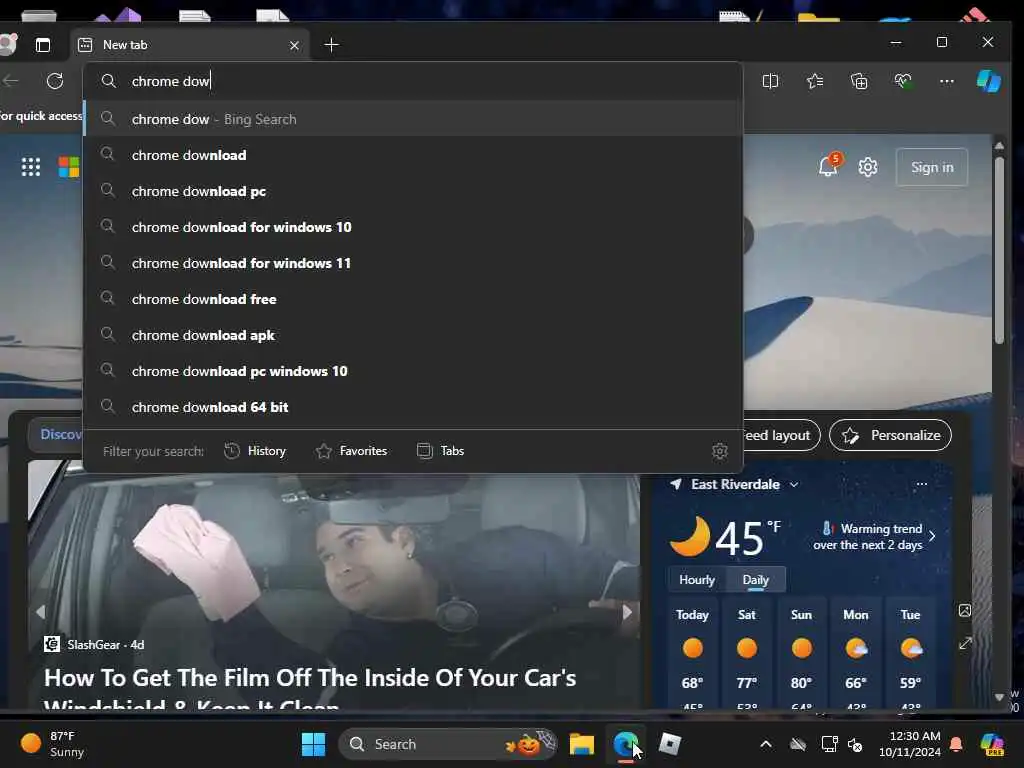
Task: Click the taskbar notification bell icon
Action: [955, 744]
